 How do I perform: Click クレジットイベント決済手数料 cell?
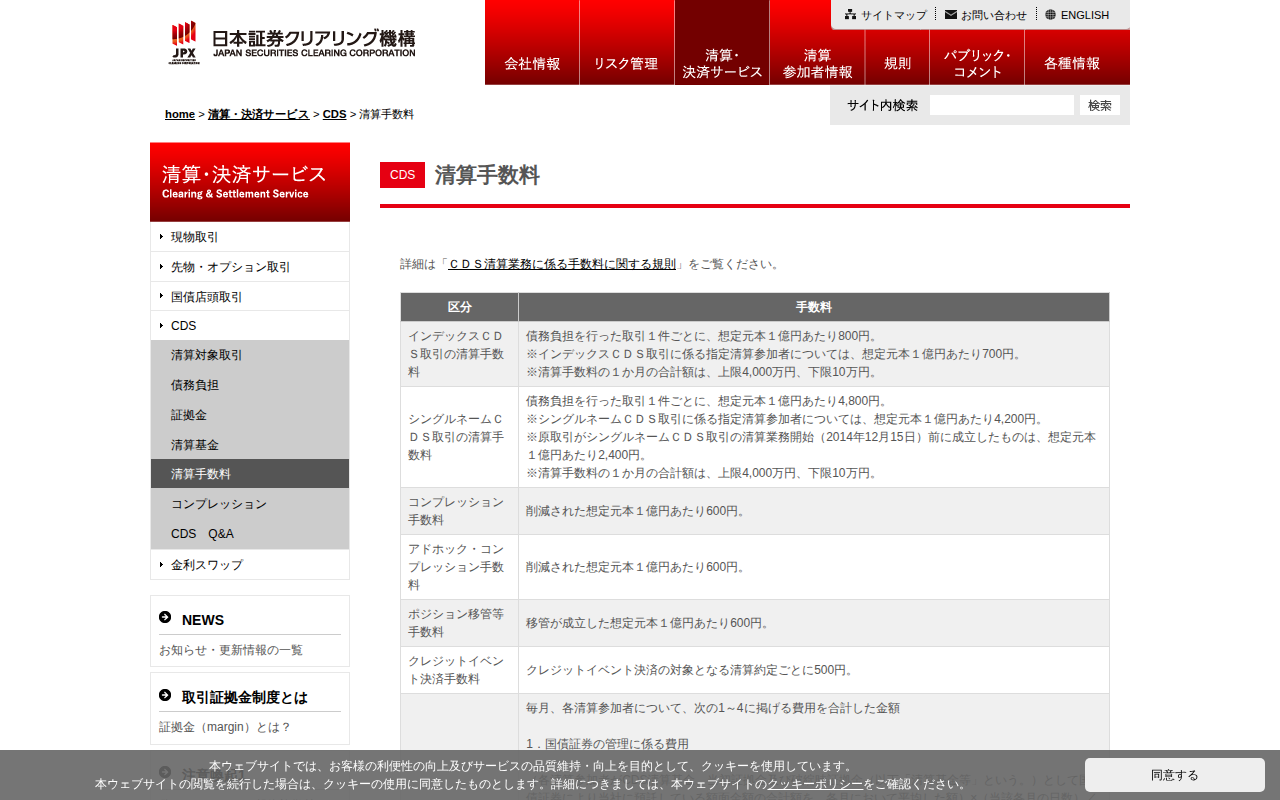pyautogui.click(x=460, y=670)
